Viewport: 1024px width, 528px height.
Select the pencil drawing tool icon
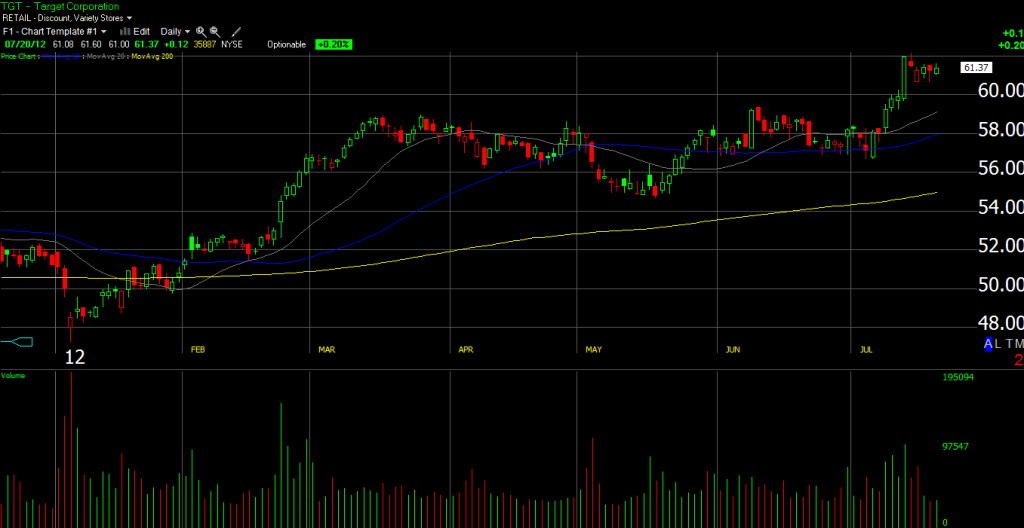(x=236, y=31)
